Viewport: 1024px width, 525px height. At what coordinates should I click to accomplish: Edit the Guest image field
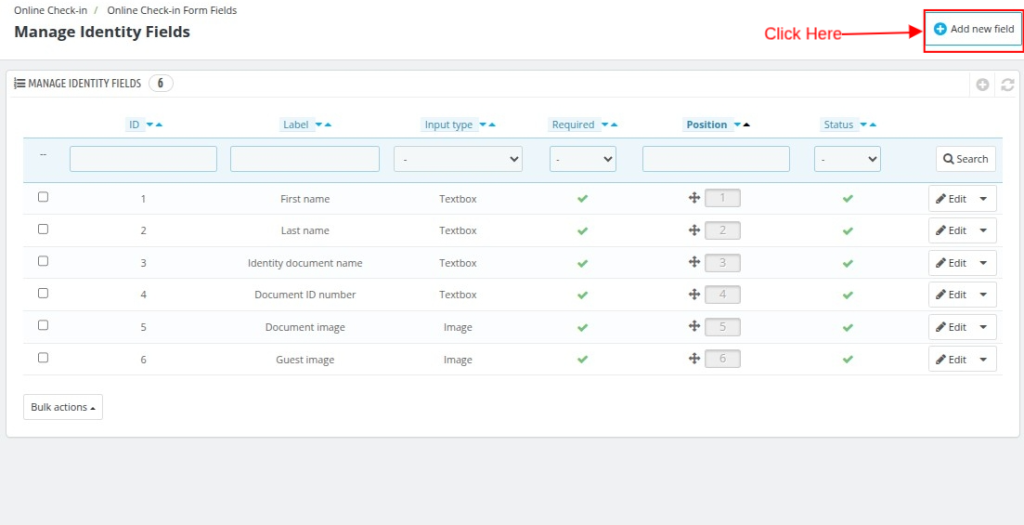click(x=951, y=359)
